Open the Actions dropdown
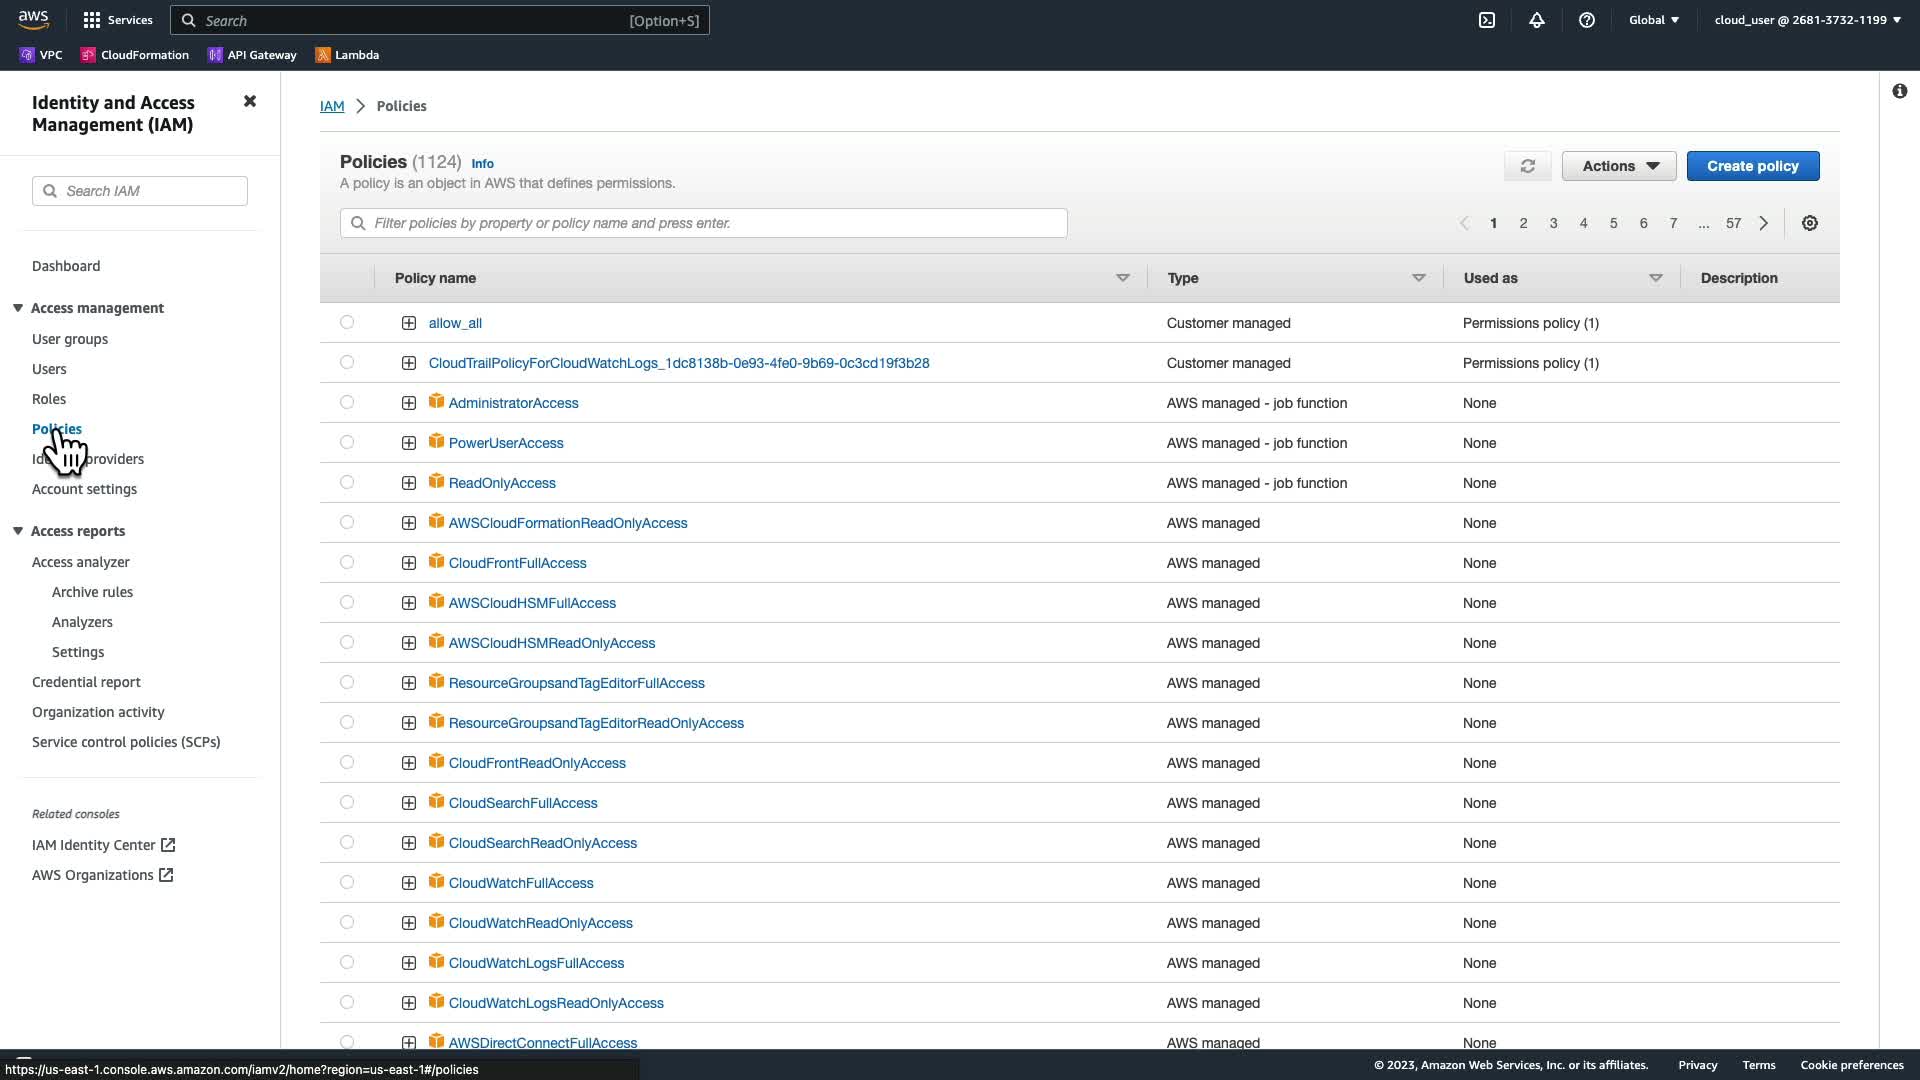The image size is (1920, 1080). tap(1618, 166)
